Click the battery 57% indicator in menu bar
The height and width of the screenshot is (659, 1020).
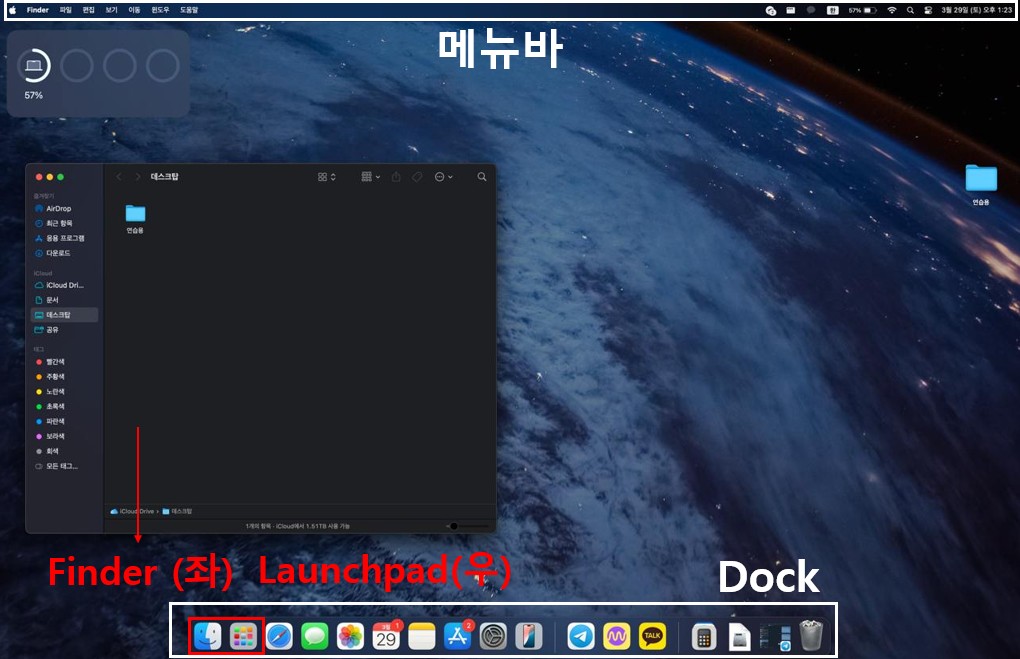(x=862, y=10)
